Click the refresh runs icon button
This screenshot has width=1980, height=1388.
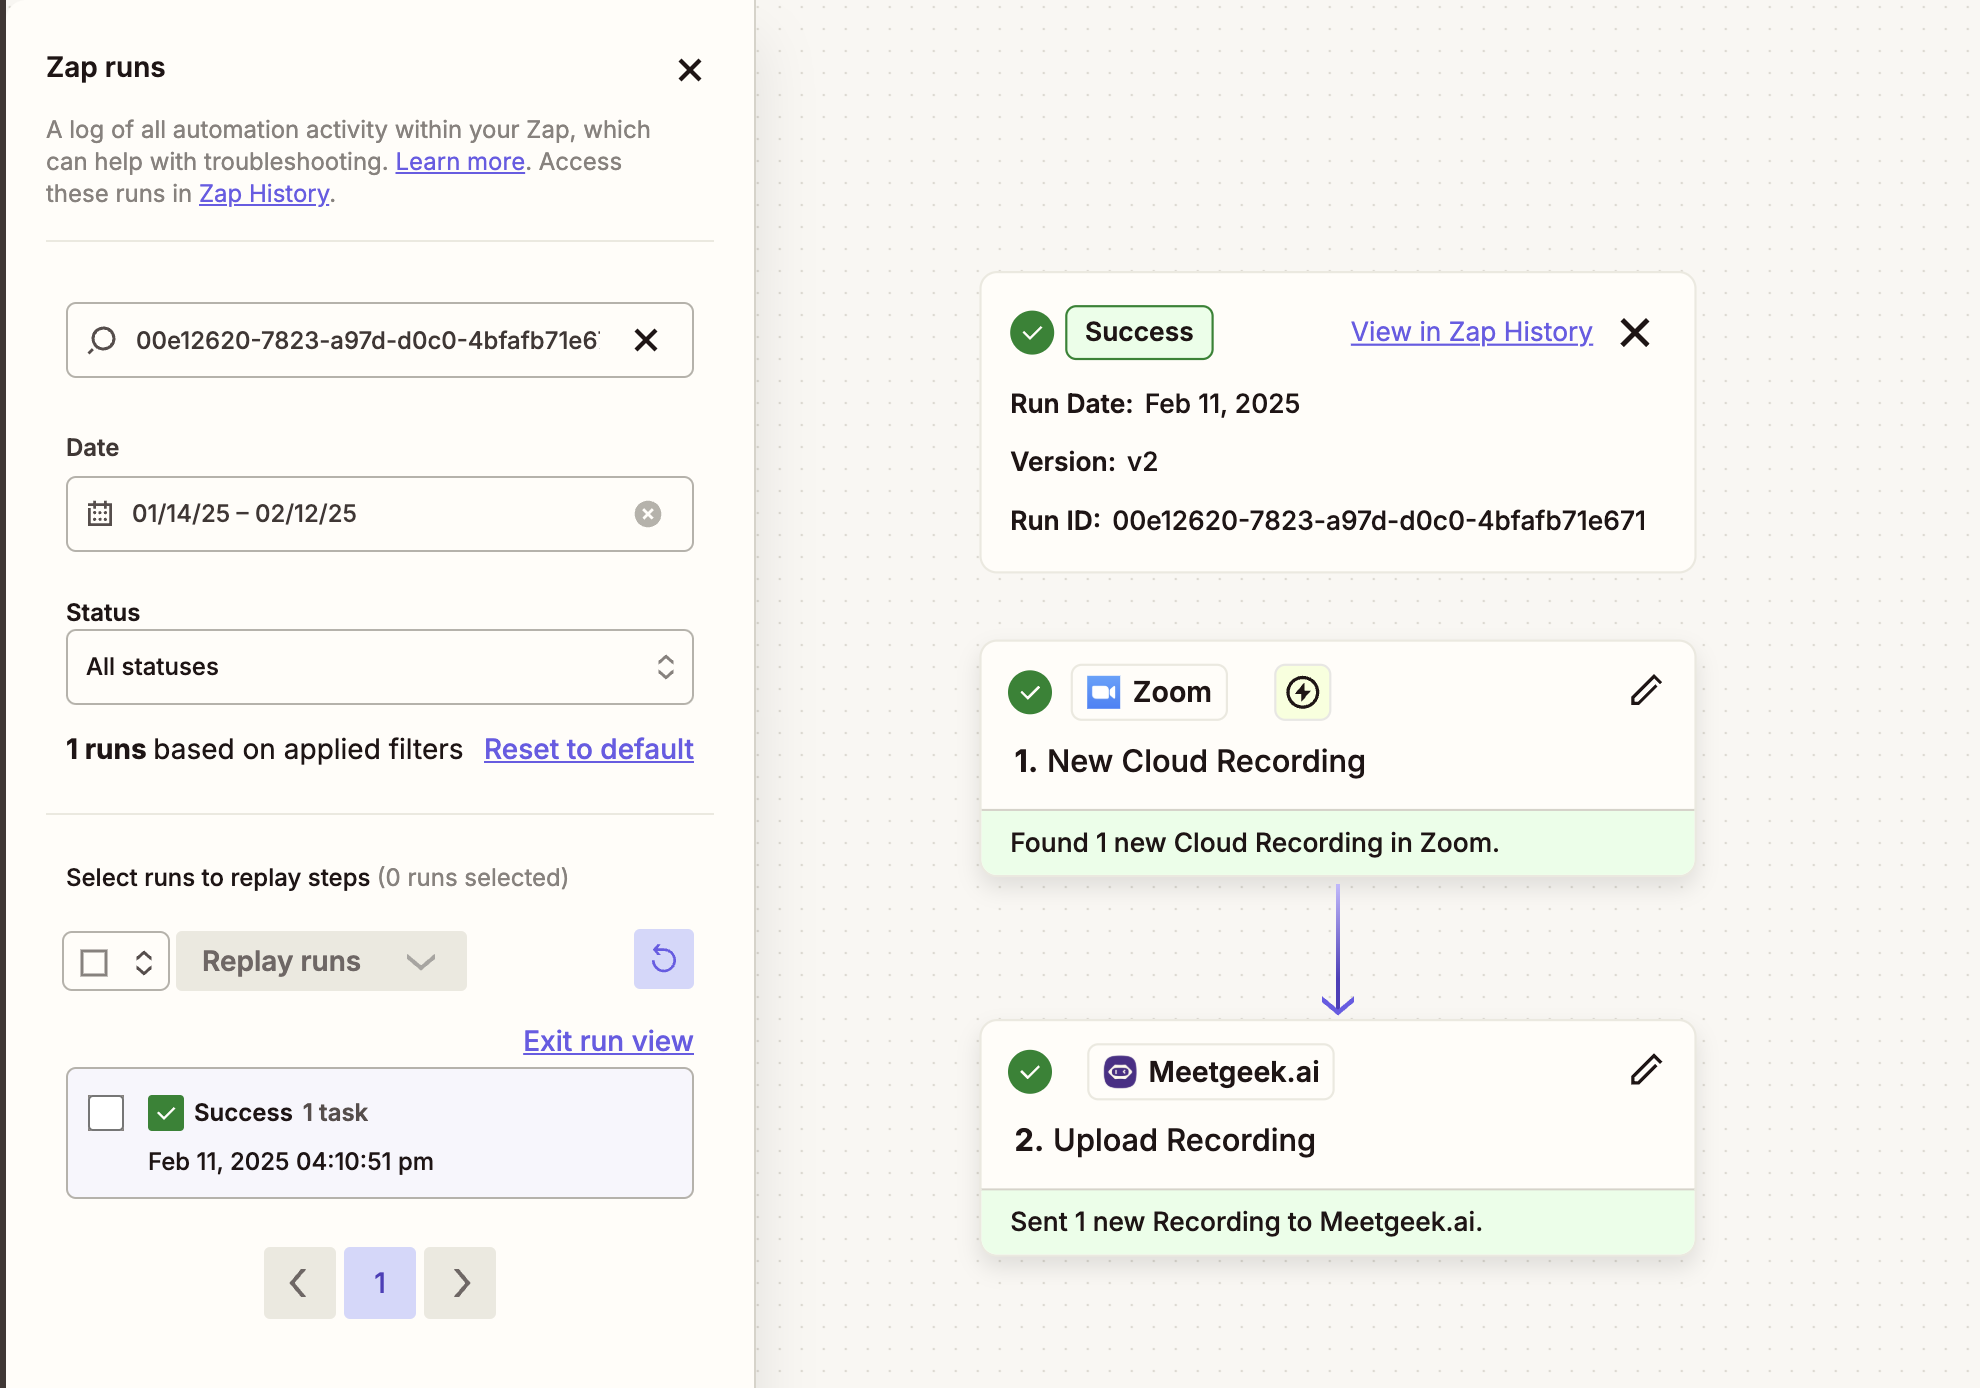(663, 960)
